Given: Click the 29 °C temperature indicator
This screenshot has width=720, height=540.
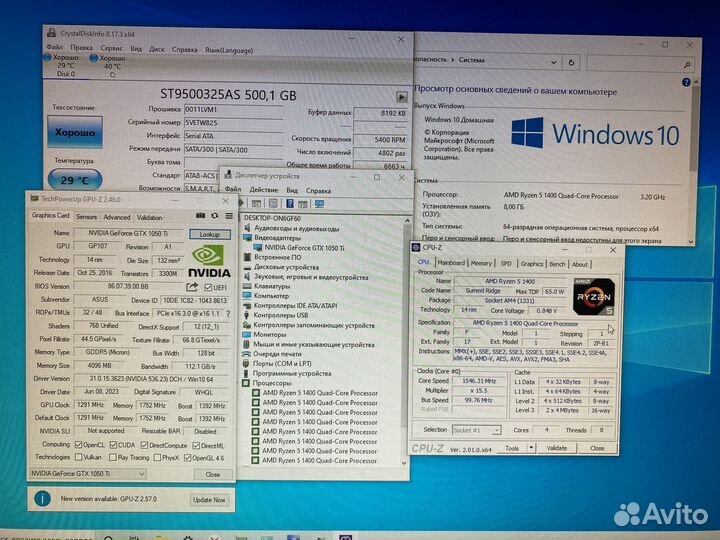Looking at the screenshot, I should (75, 180).
